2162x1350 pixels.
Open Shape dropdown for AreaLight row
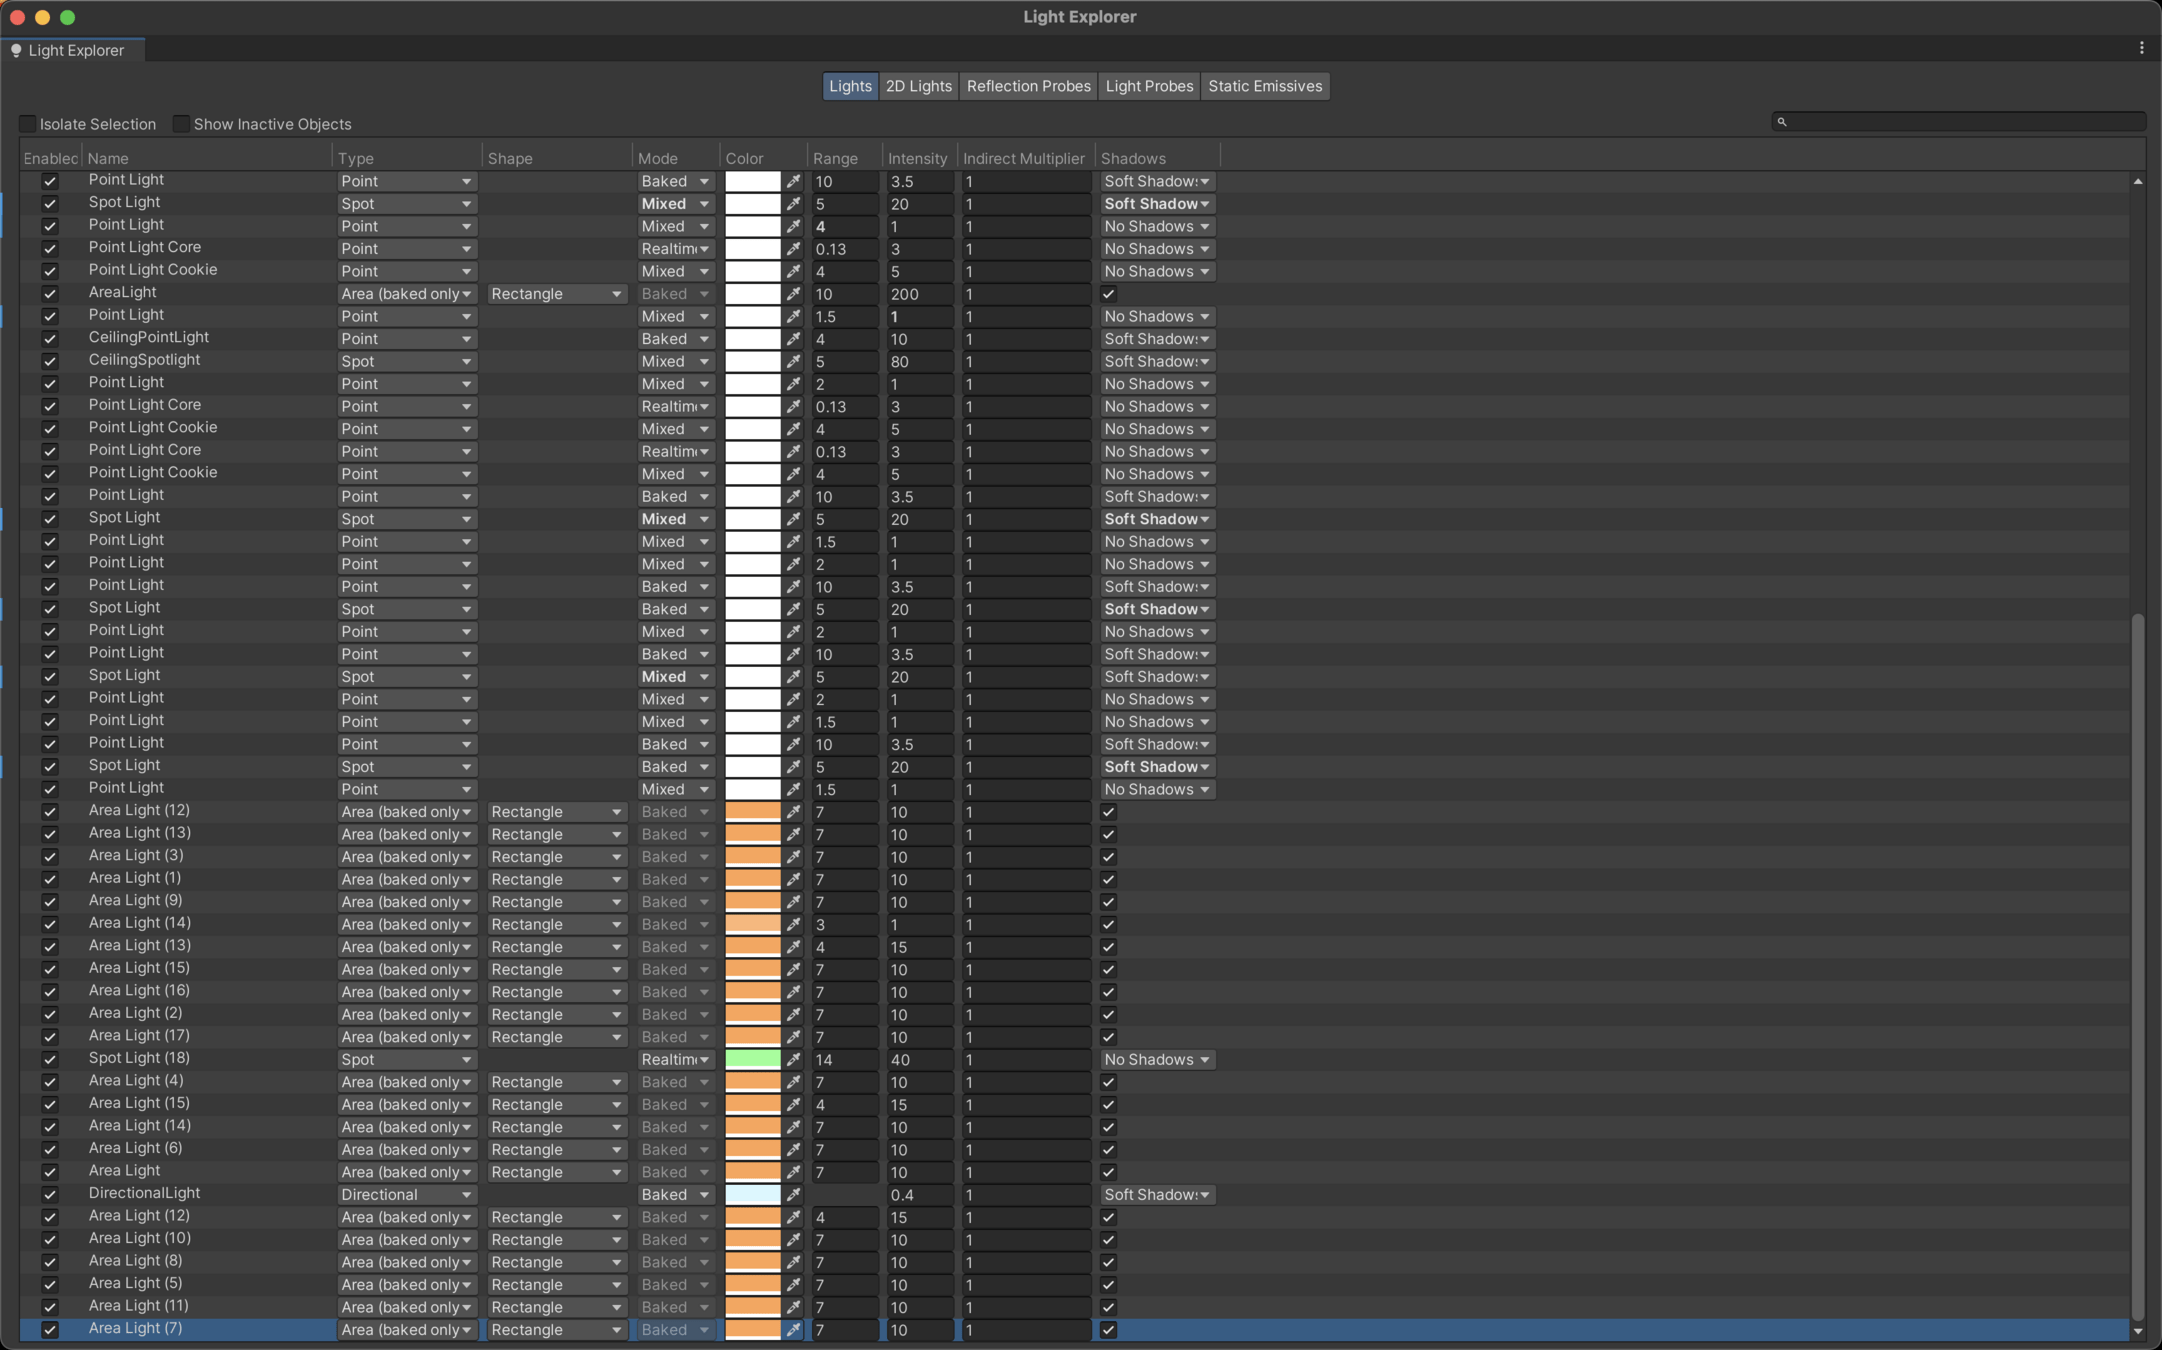tap(556, 294)
